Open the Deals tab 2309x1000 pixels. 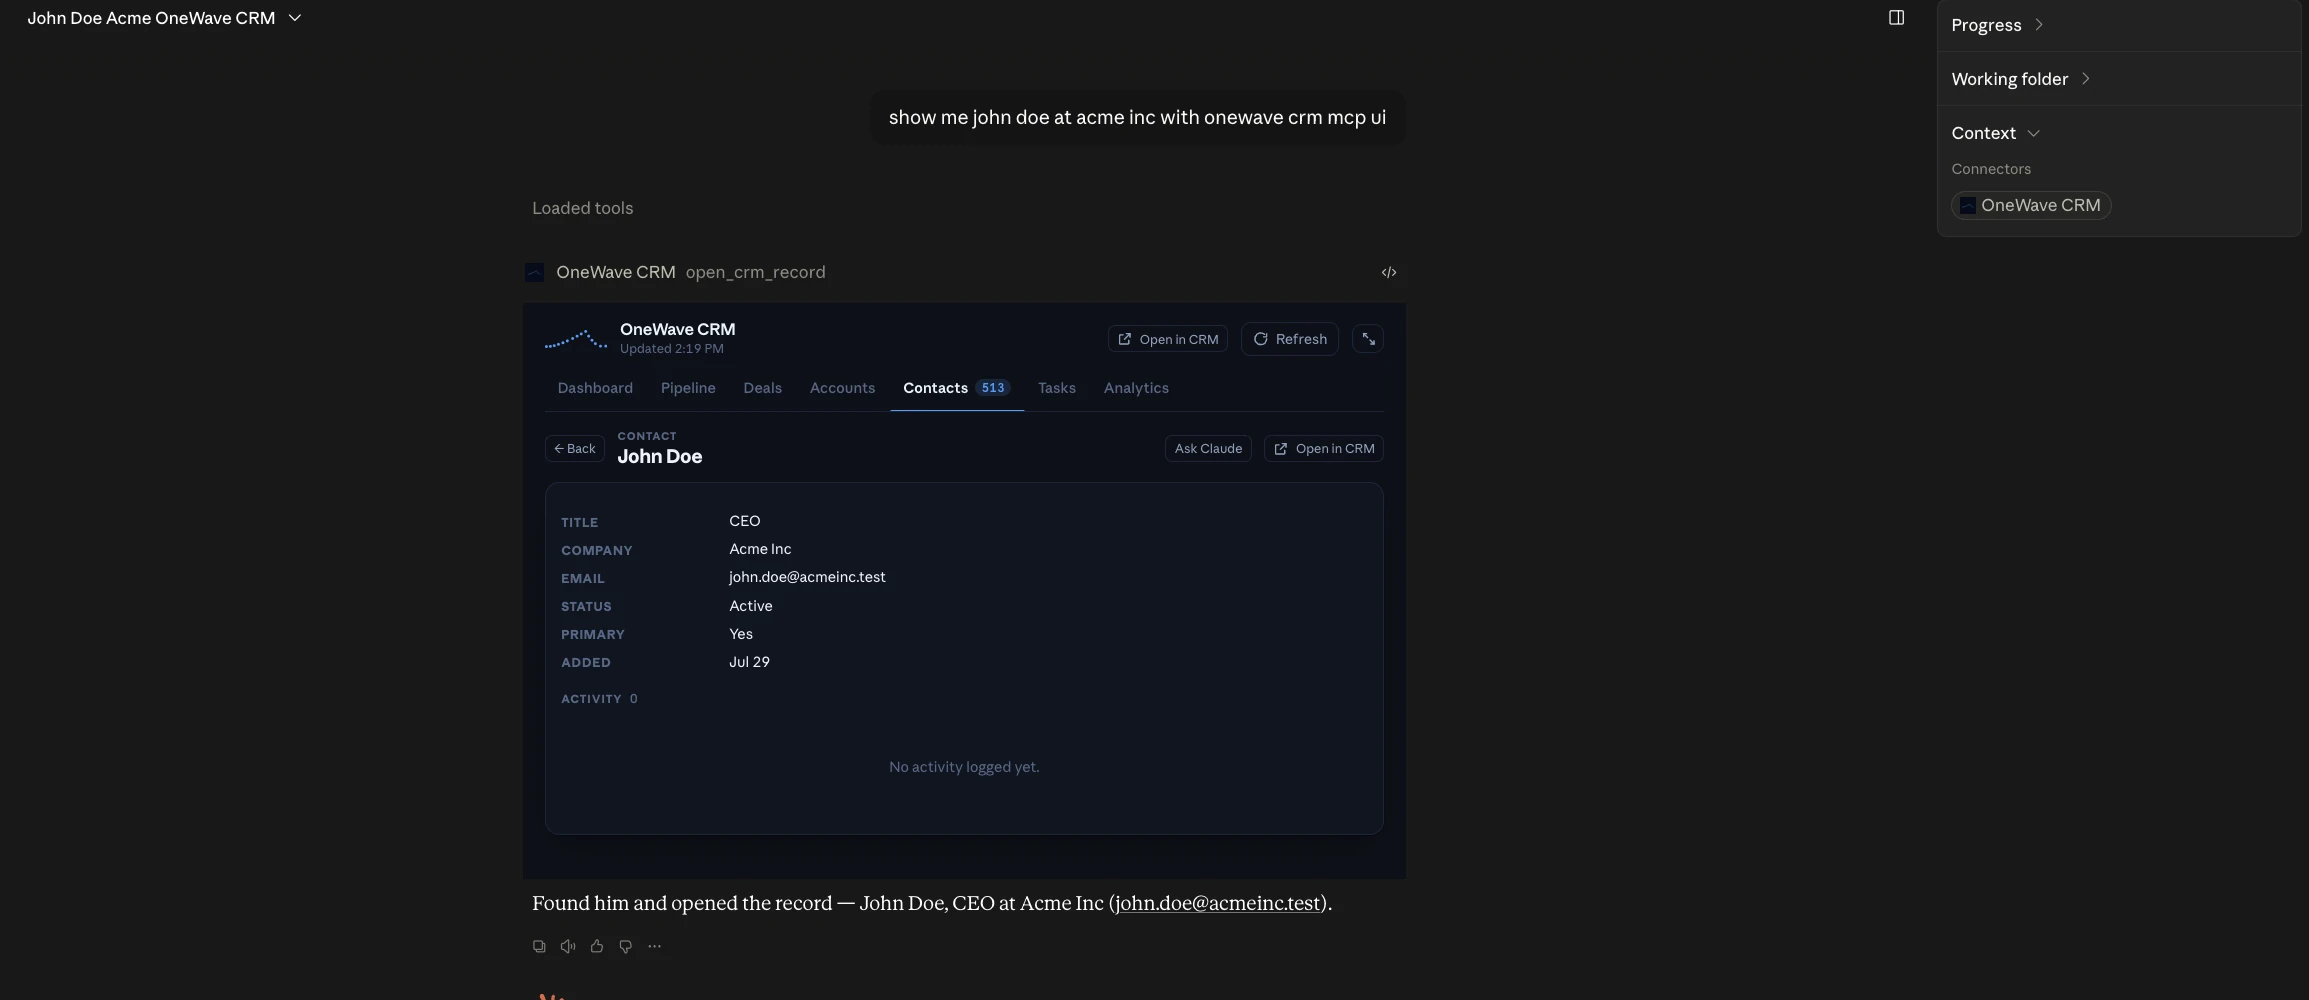click(x=762, y=388)
